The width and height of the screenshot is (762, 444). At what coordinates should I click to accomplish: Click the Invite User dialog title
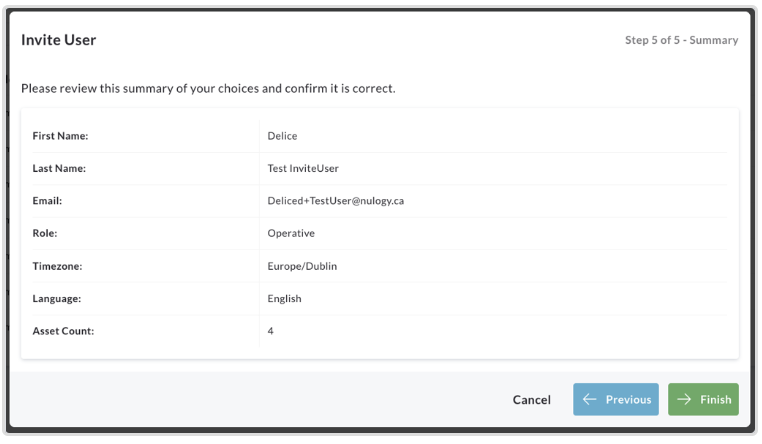pos(58,40)
